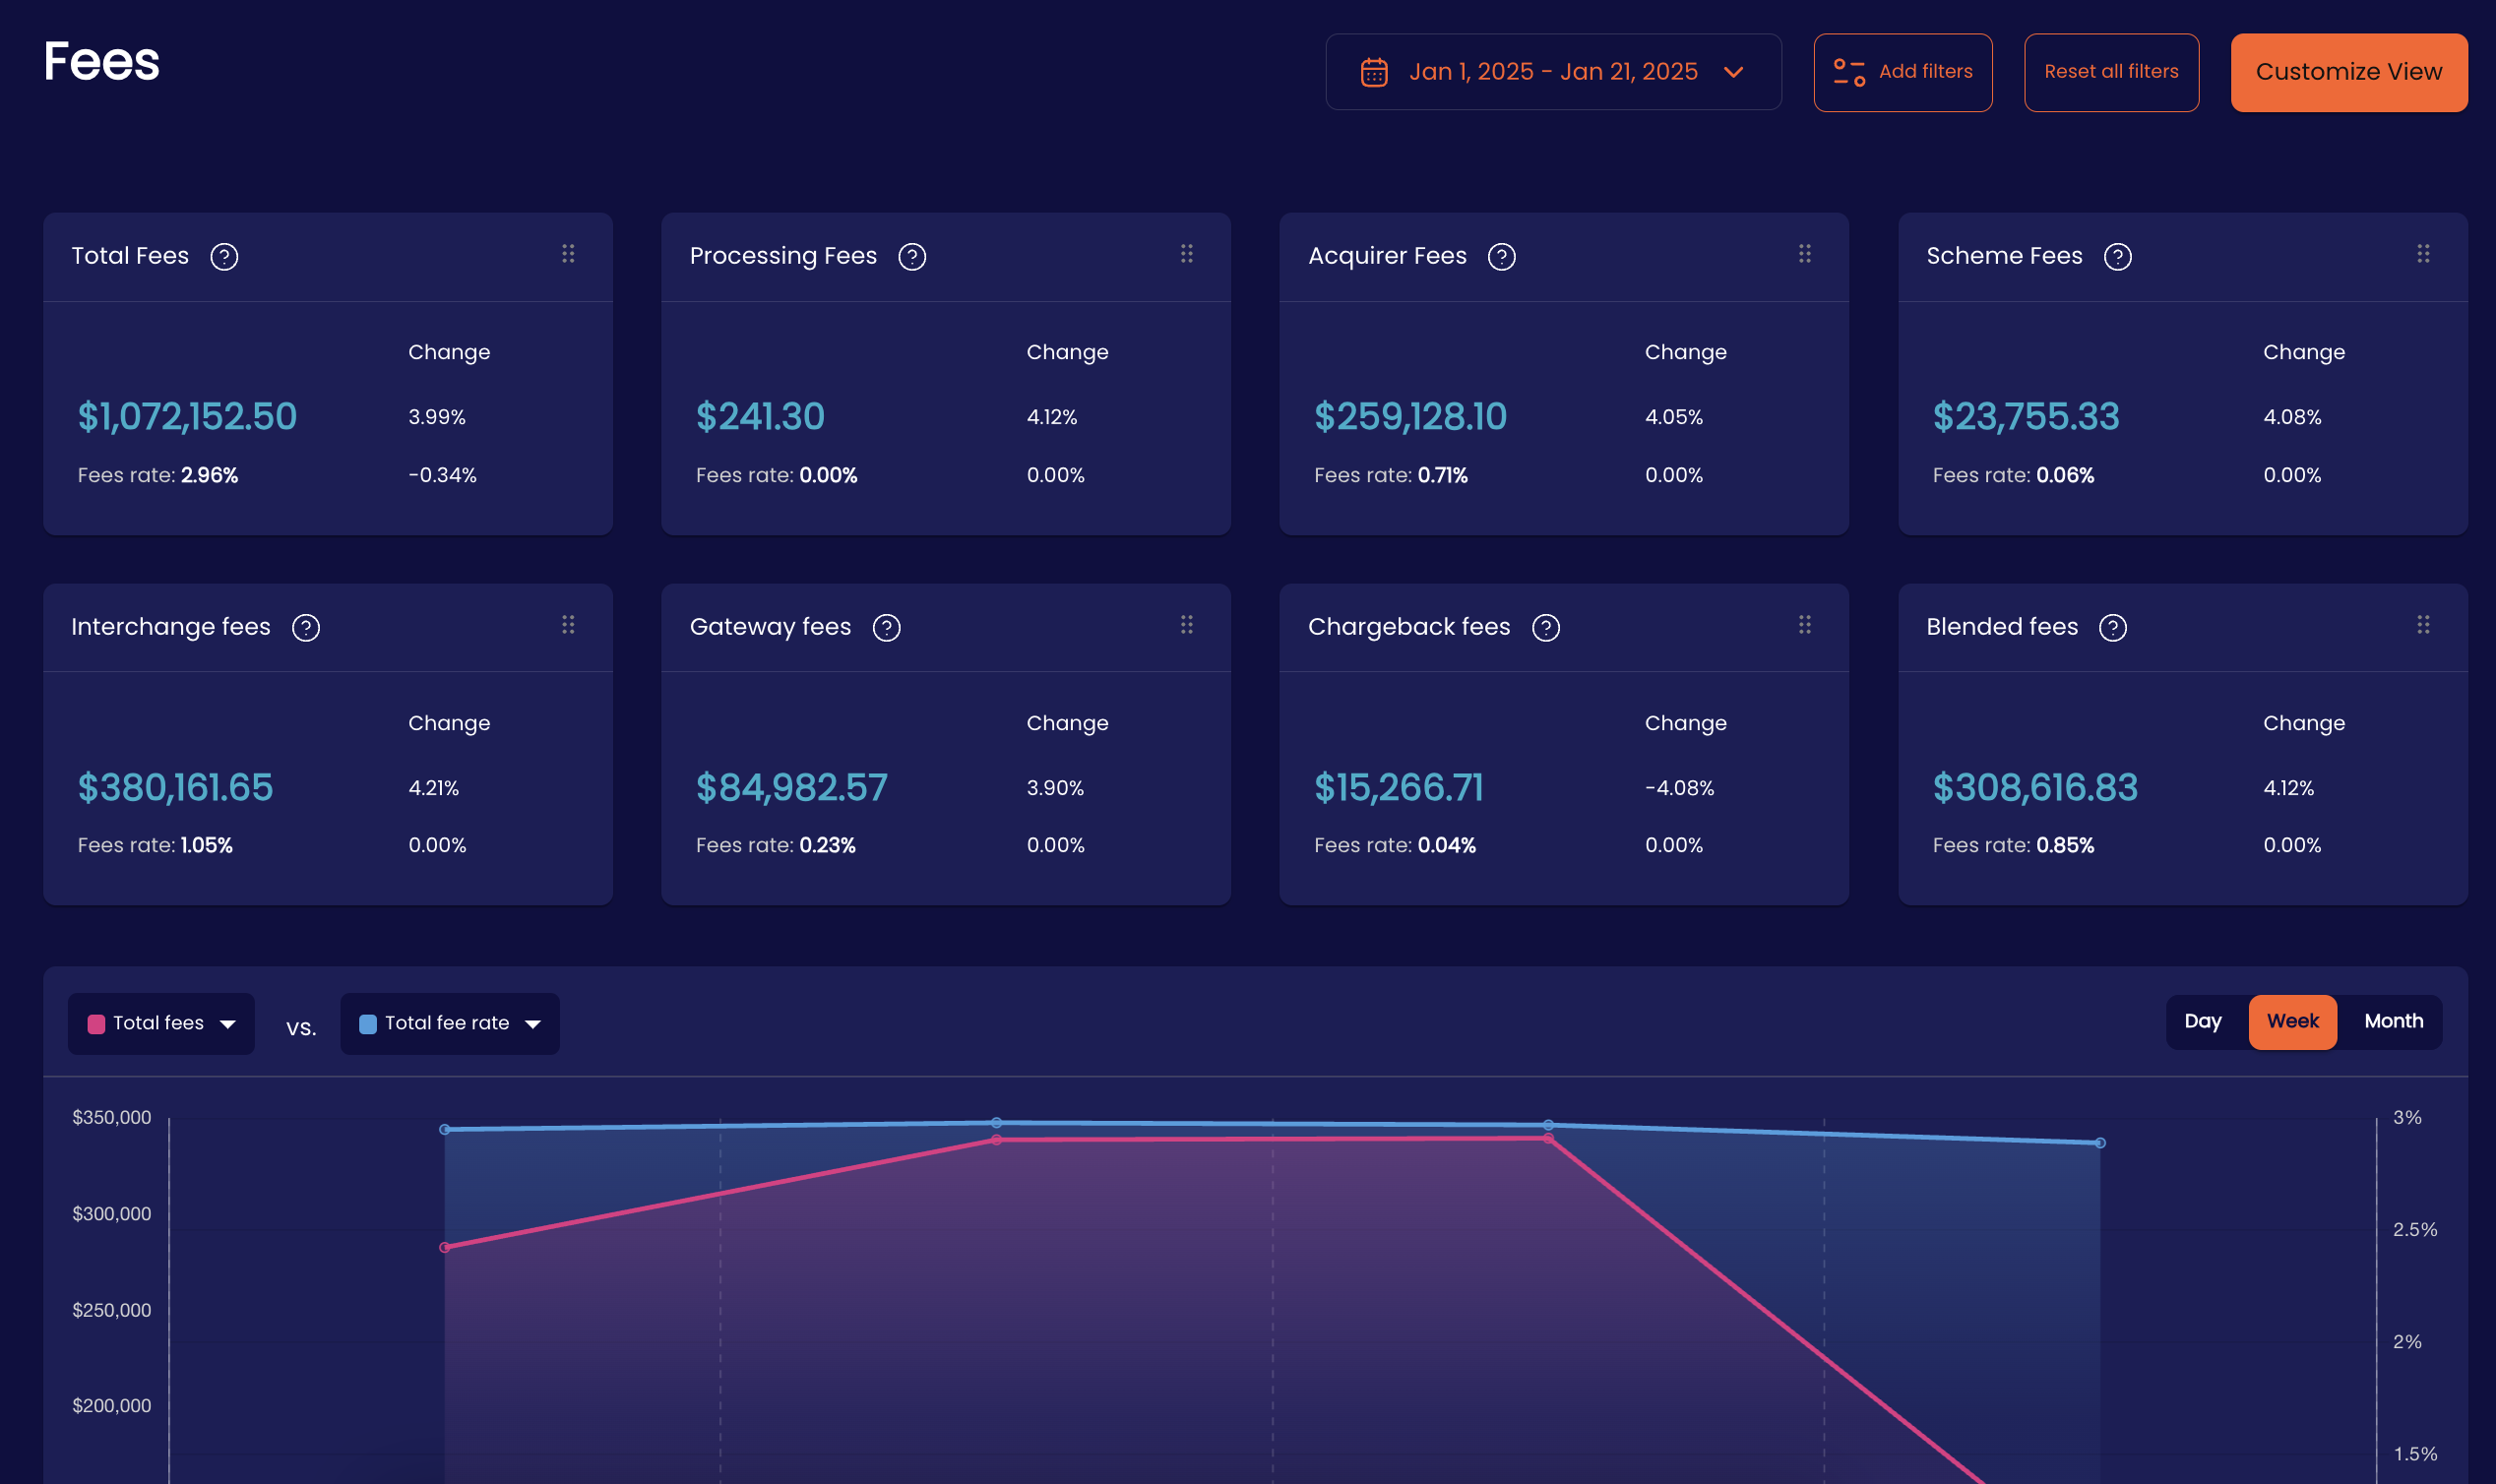Click the drag handle on Interchange fees card
This screenshot has height=1484, width=2496.
click(x=568, y=625)
